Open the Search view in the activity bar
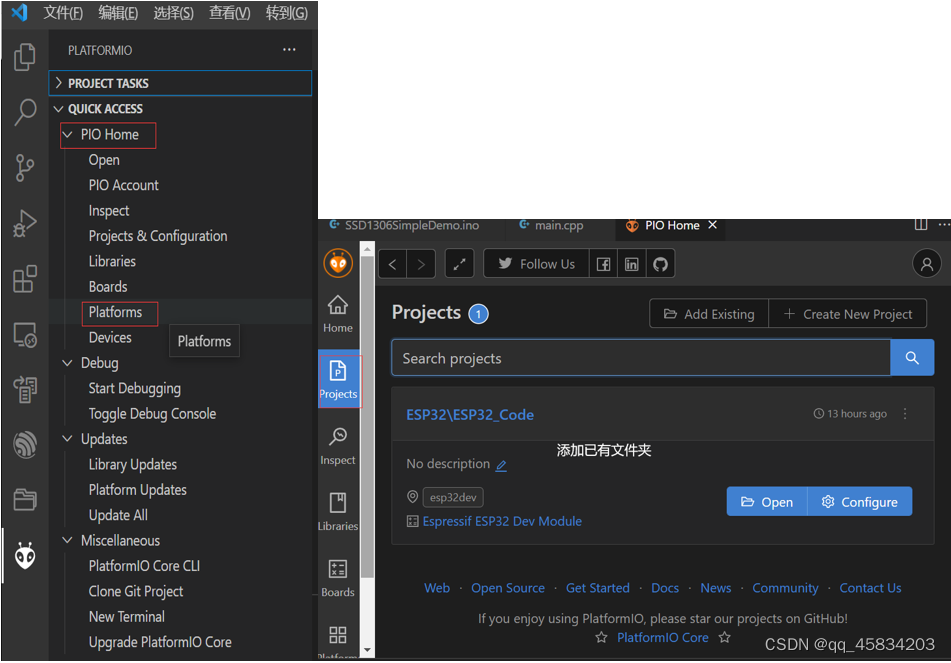Screen dimensions: 951x663 pos(25,112)
